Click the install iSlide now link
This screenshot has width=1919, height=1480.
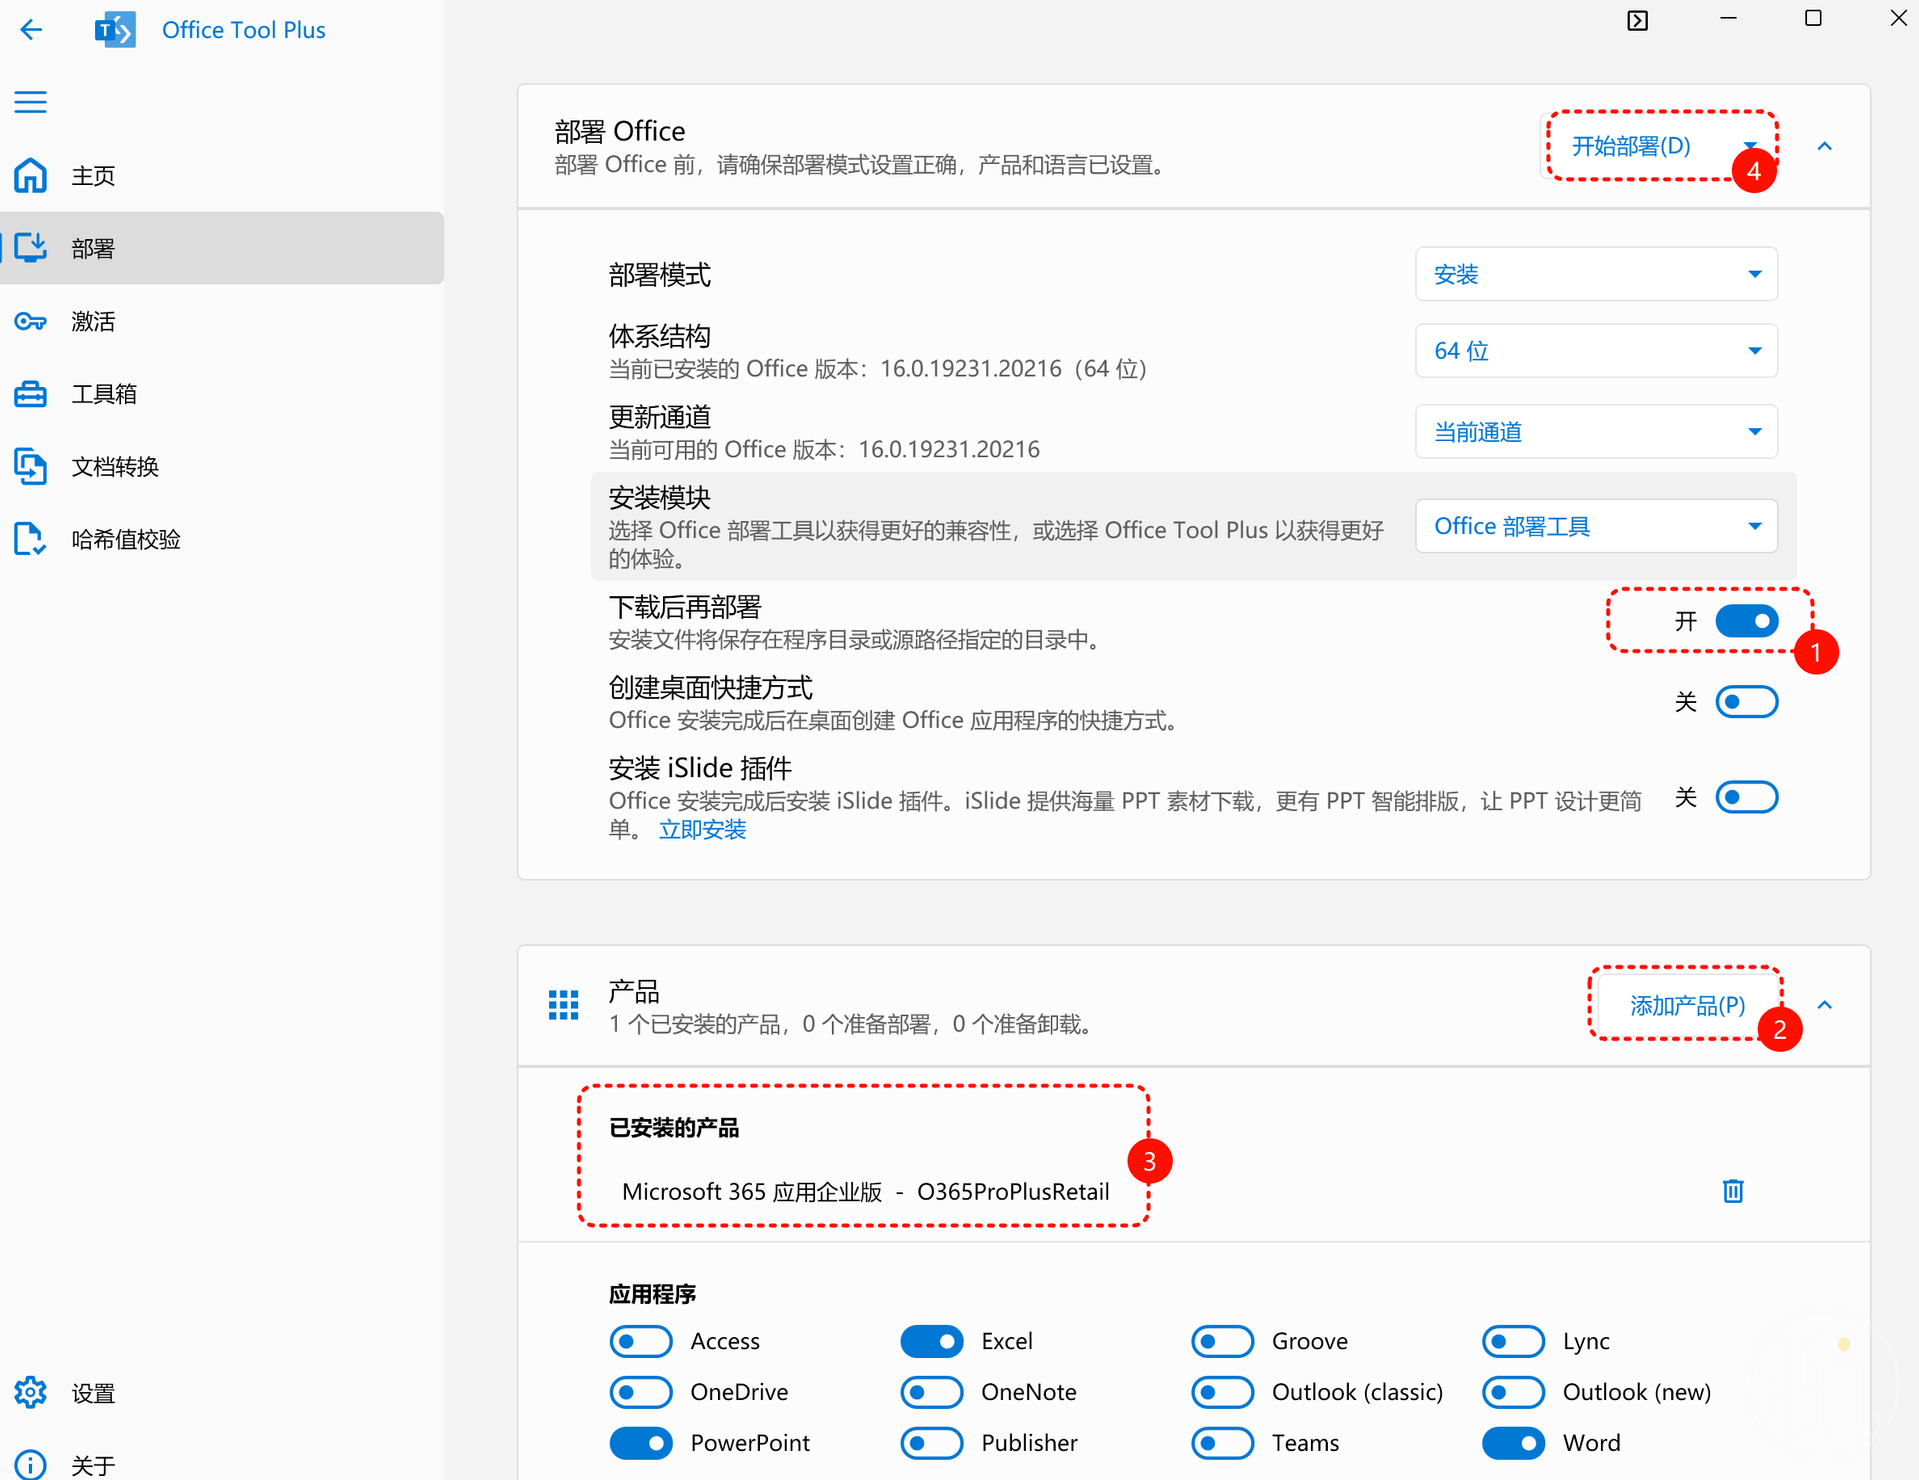pyautogui.click(x=702, y=830)
